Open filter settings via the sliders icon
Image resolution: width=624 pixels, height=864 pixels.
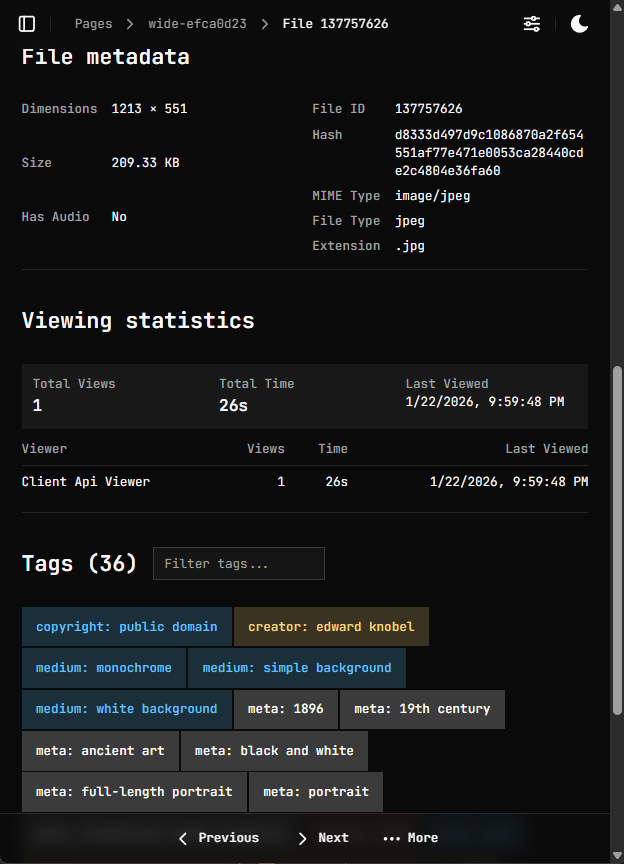(531, 23)
